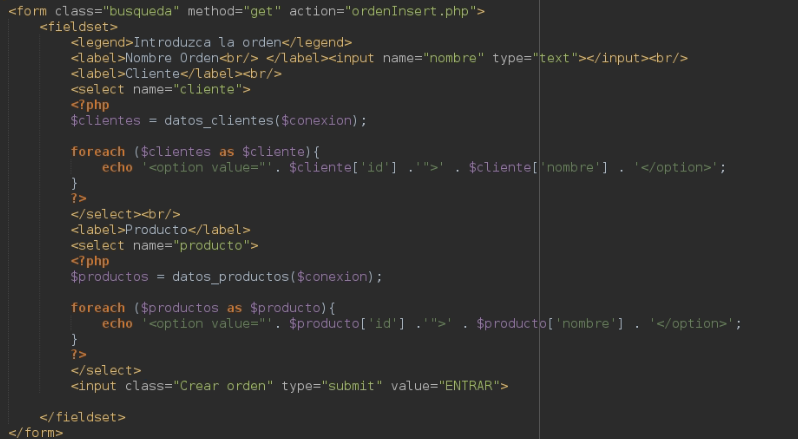Click the value "ENTRAR" string
This screenshot has width=798, height=439.
tap(469, 386)
